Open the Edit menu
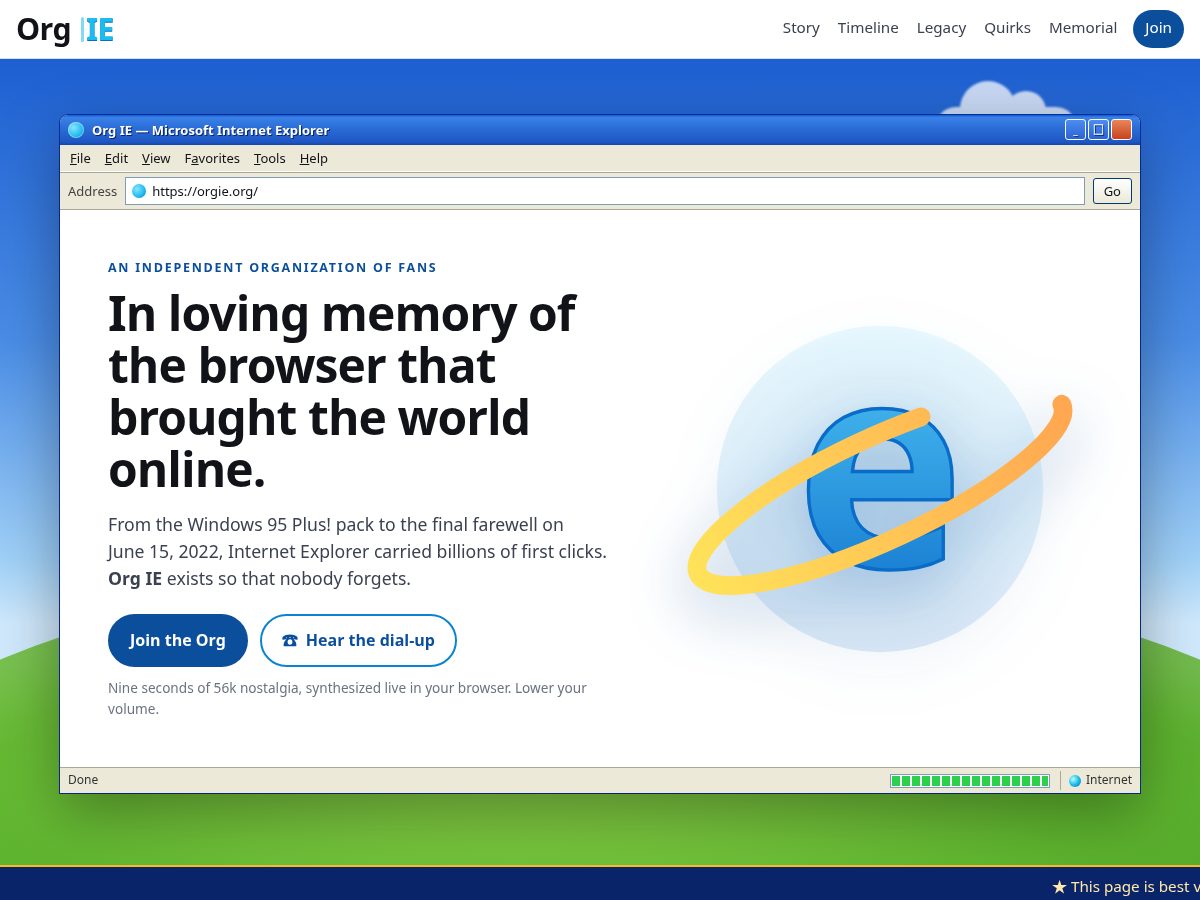Viewport: 1200px width, 900px height. tap(116, 158)
